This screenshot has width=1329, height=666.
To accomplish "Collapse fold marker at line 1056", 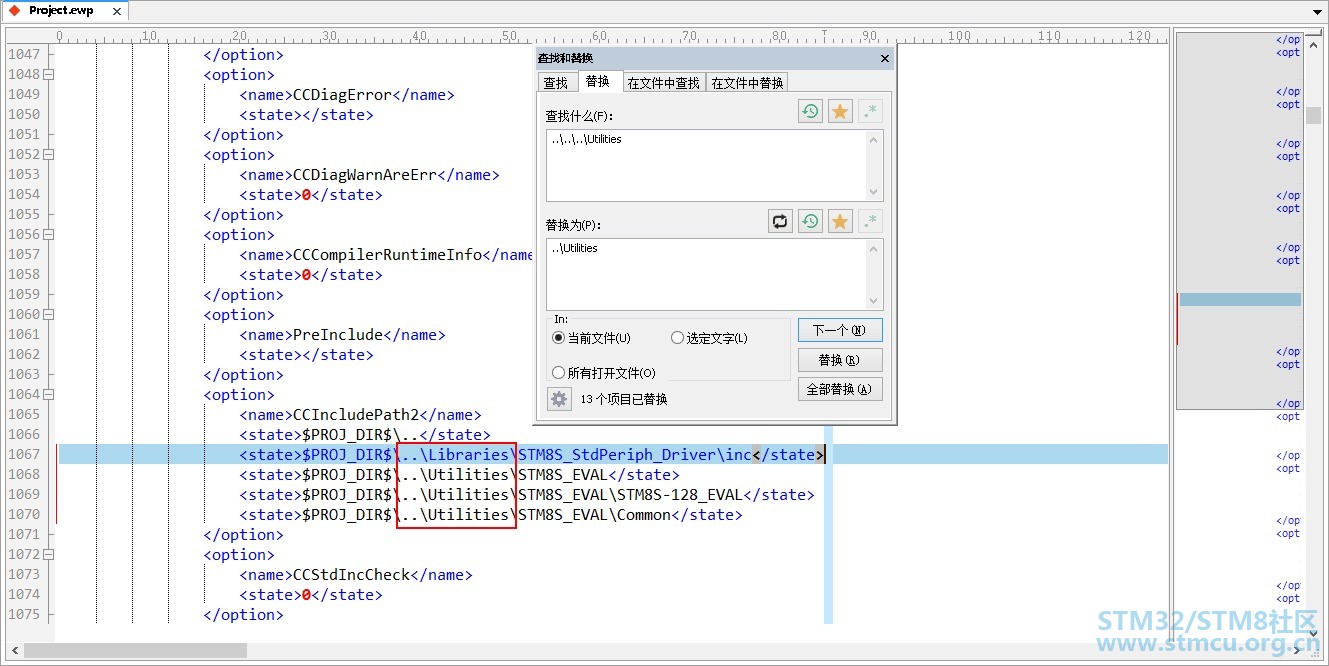I will tap(48, 235).
